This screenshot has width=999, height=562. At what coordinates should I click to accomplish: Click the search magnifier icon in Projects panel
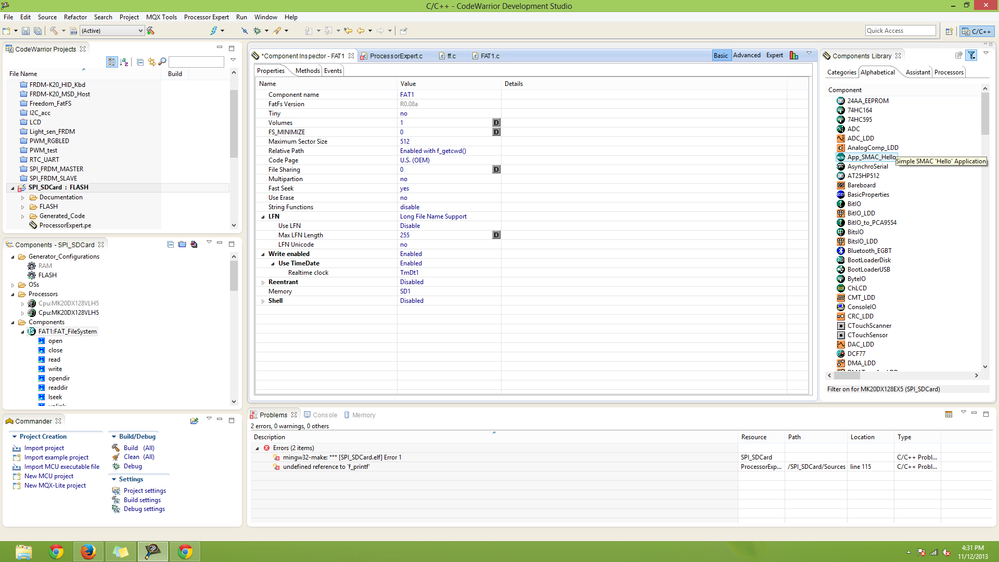point(162,62)
